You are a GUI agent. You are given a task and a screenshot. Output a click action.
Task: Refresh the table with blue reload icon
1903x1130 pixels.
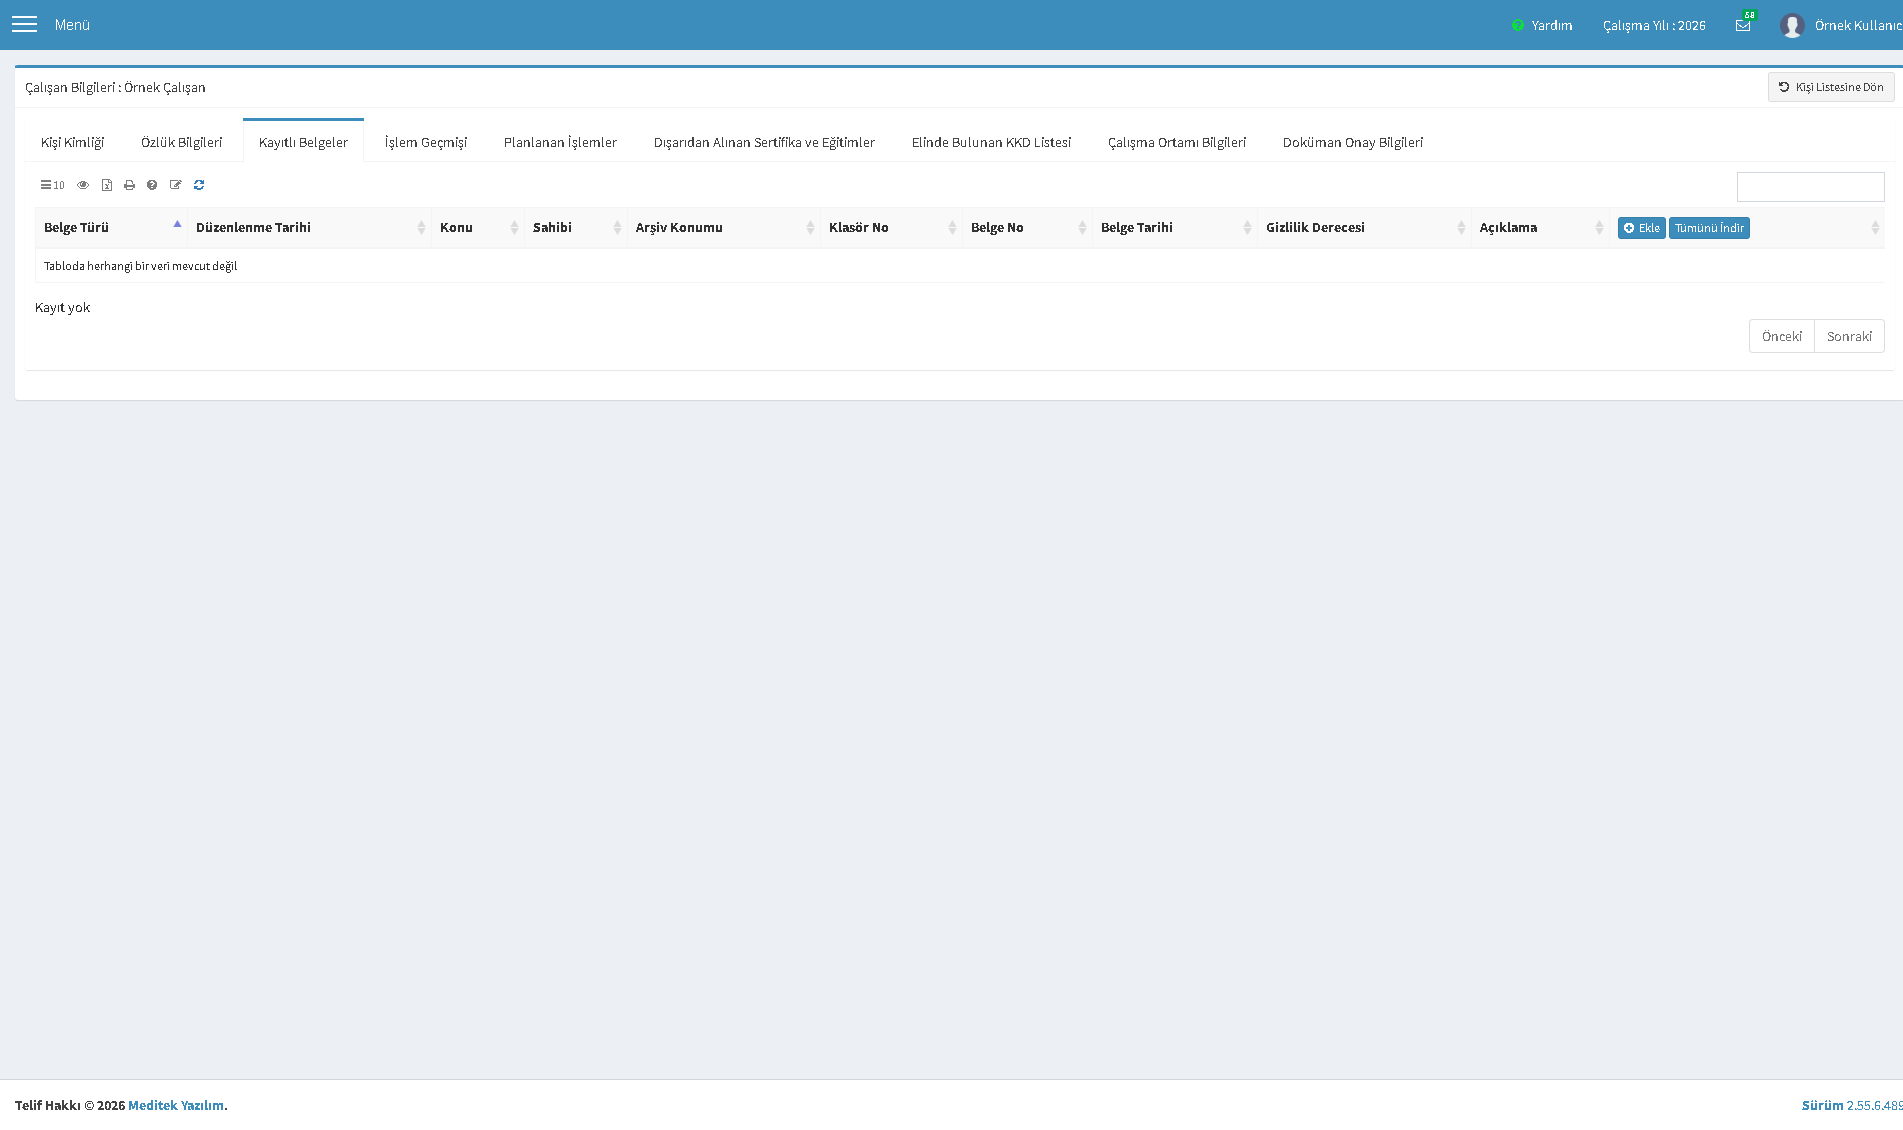[x=199, y=185]
